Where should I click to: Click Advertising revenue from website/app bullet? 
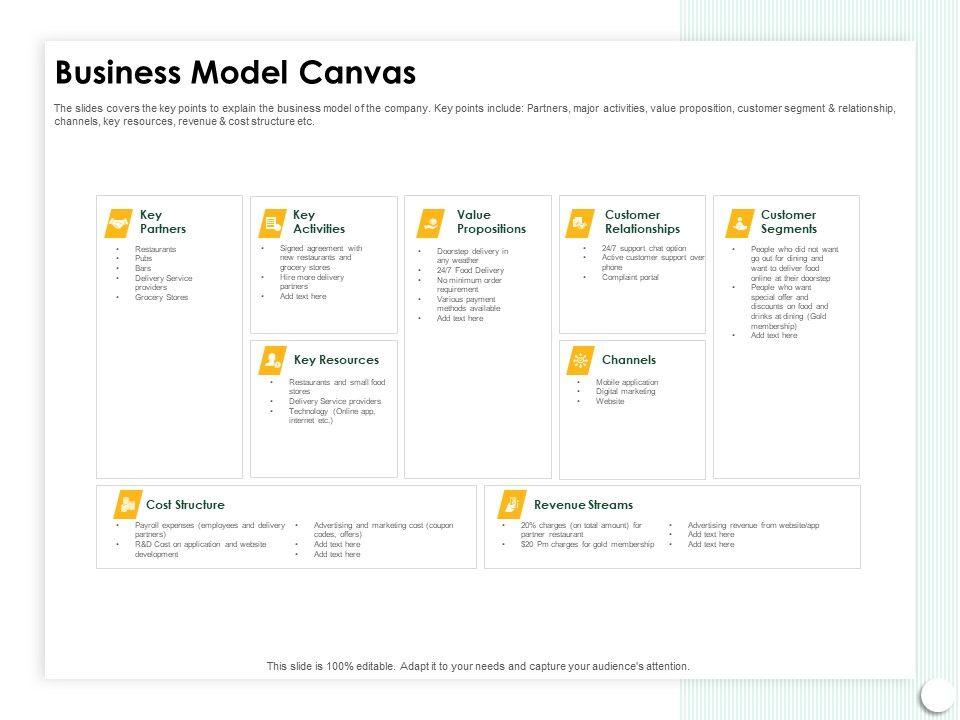click(x=753, y=525)
